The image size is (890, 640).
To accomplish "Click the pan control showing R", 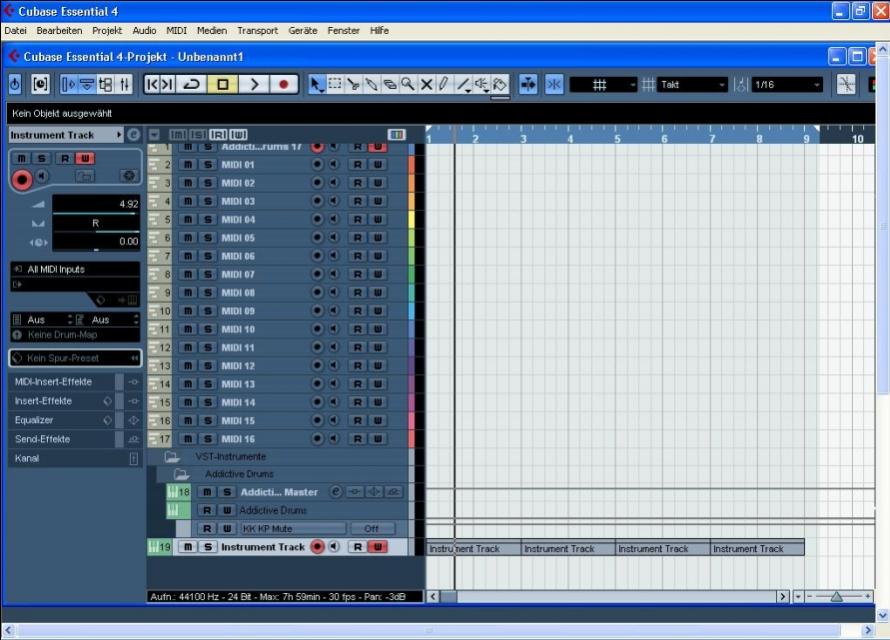I will click(x=96, y=224).
